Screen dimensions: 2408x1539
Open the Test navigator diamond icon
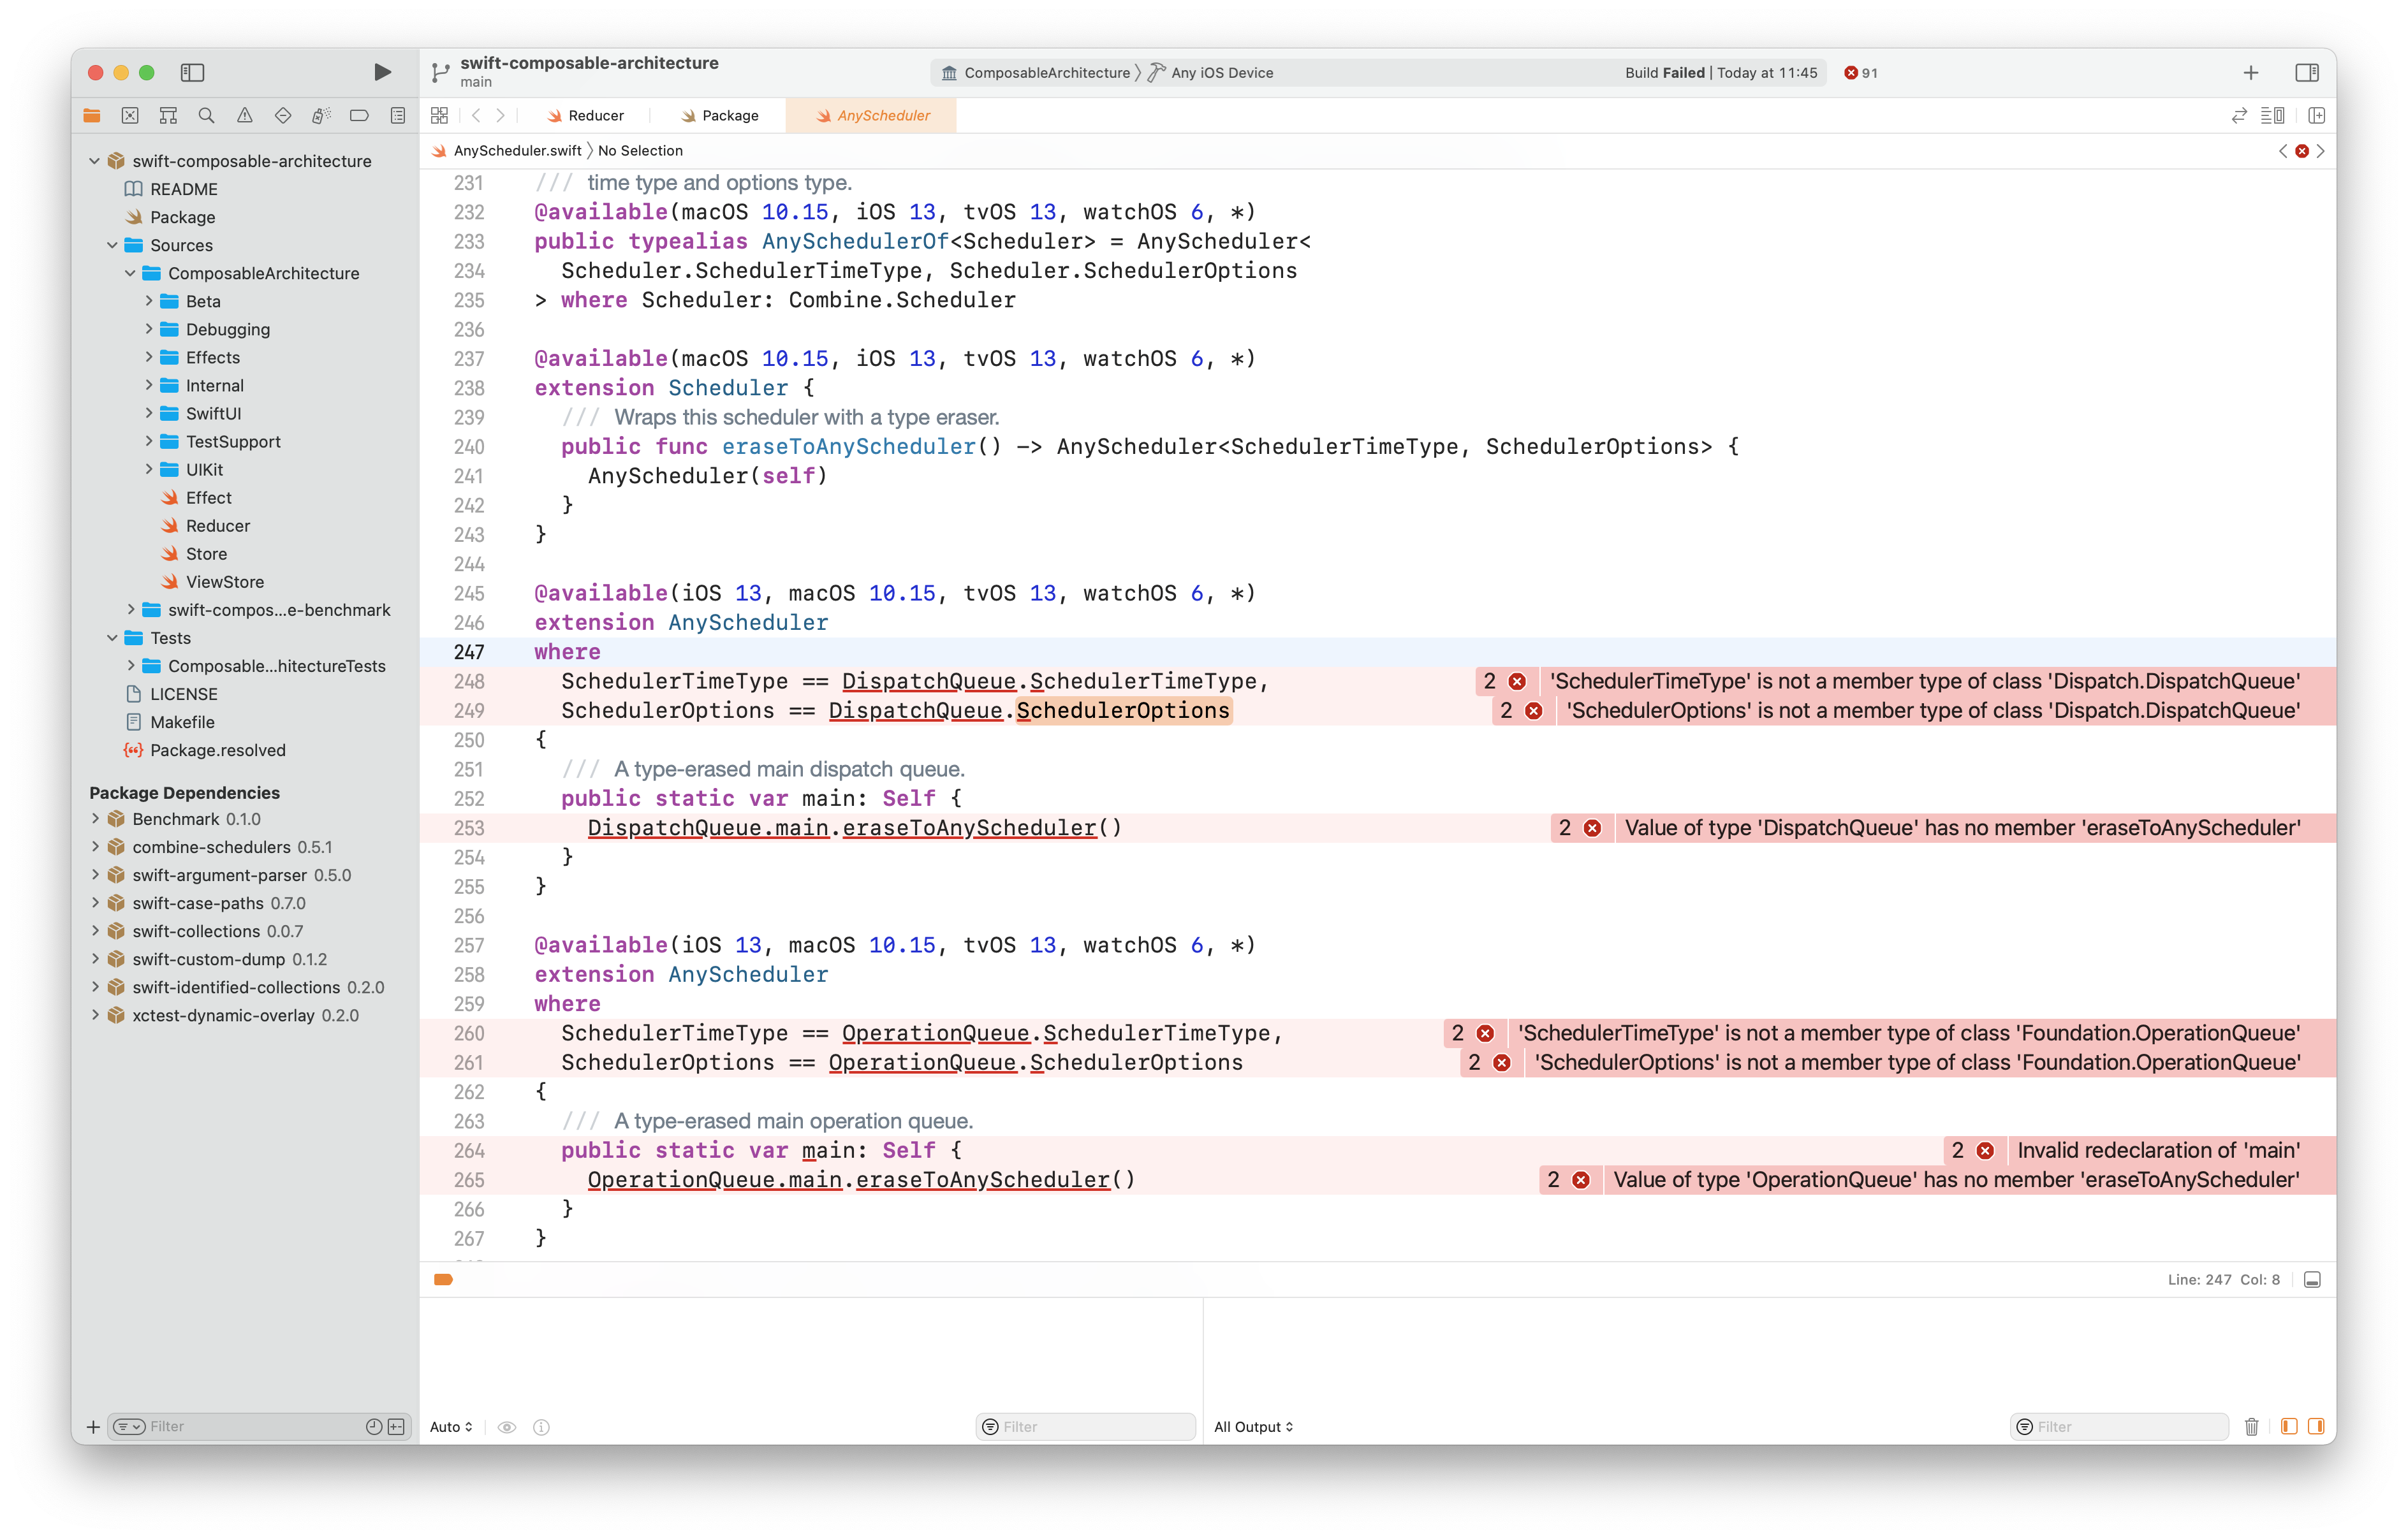(x=283, y=115)
